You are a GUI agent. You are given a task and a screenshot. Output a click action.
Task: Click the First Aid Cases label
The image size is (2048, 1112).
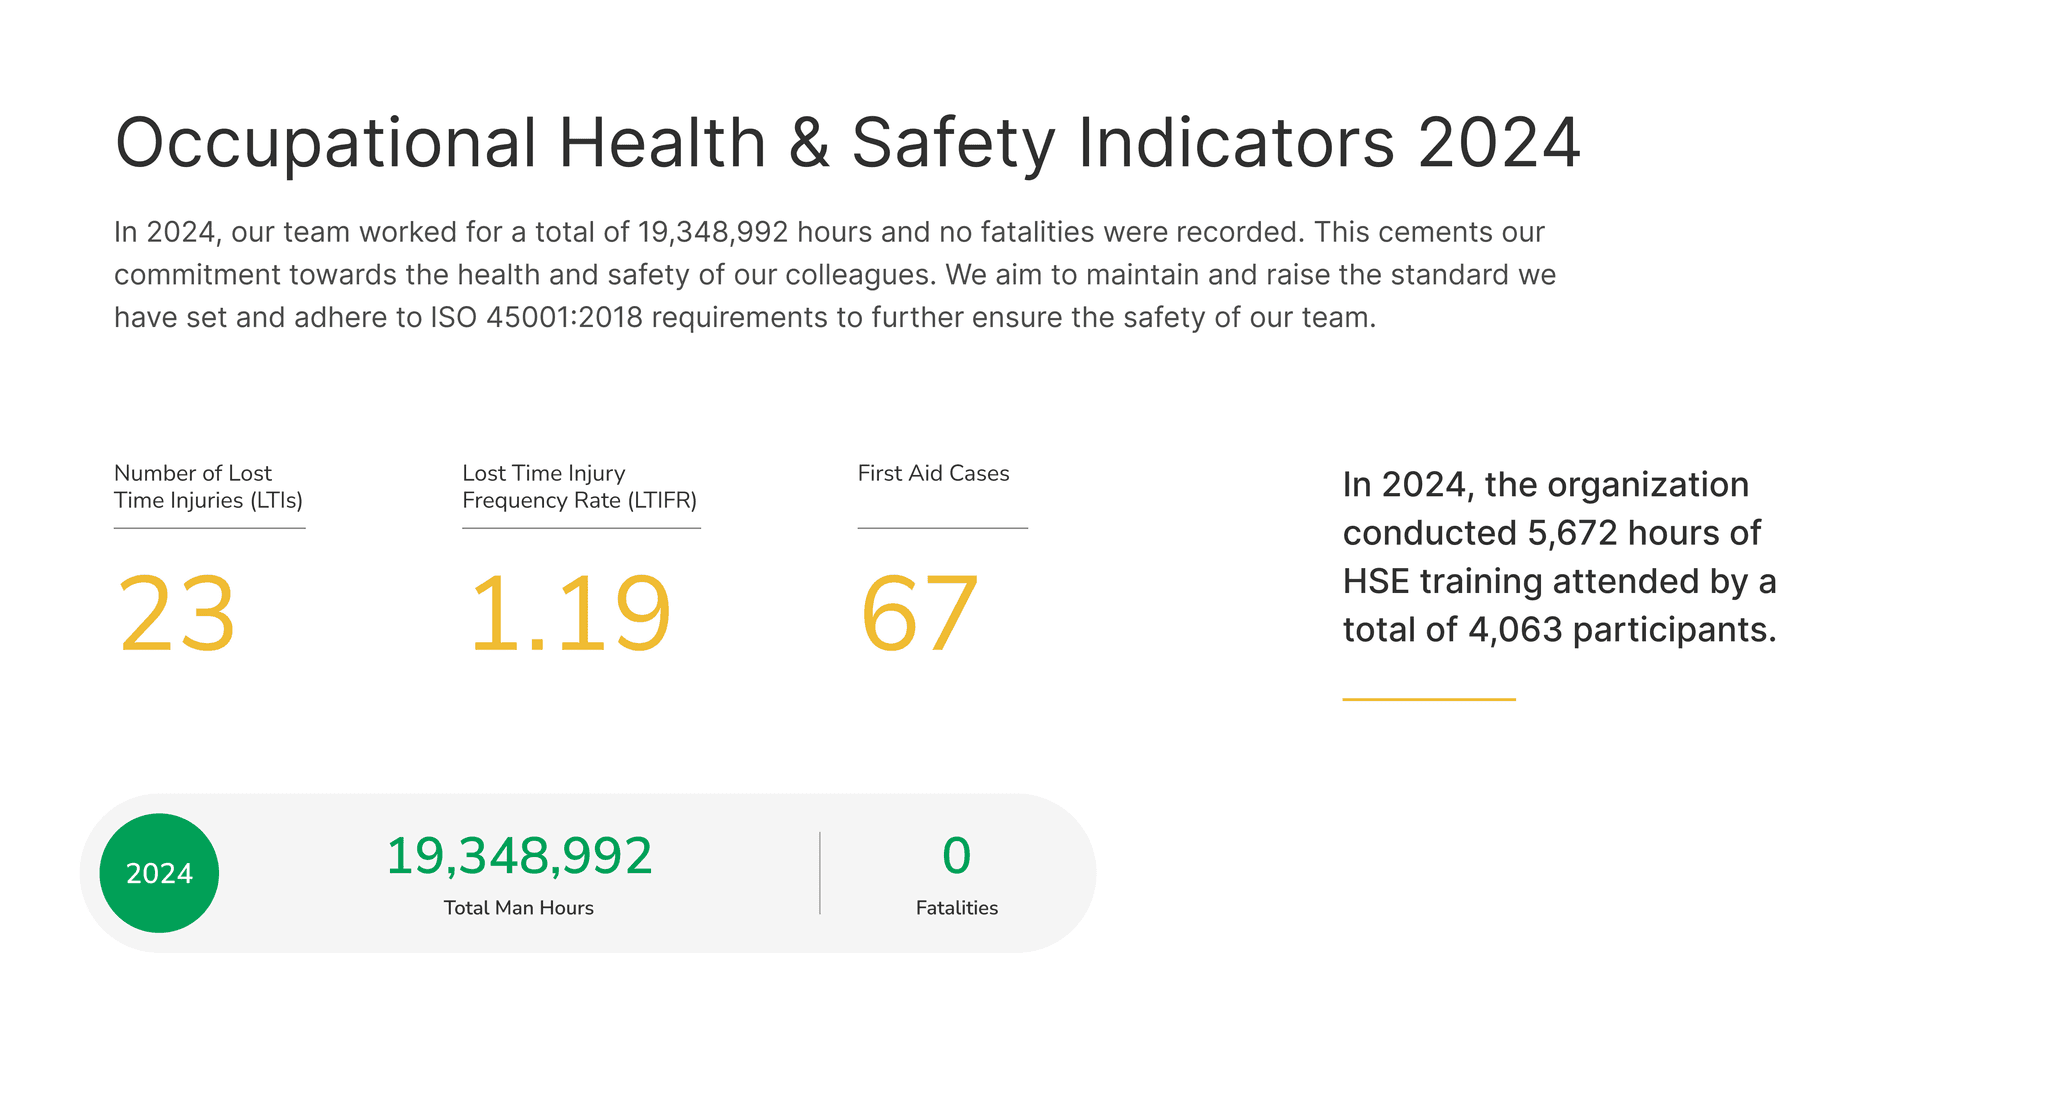(x=933, y=473)
